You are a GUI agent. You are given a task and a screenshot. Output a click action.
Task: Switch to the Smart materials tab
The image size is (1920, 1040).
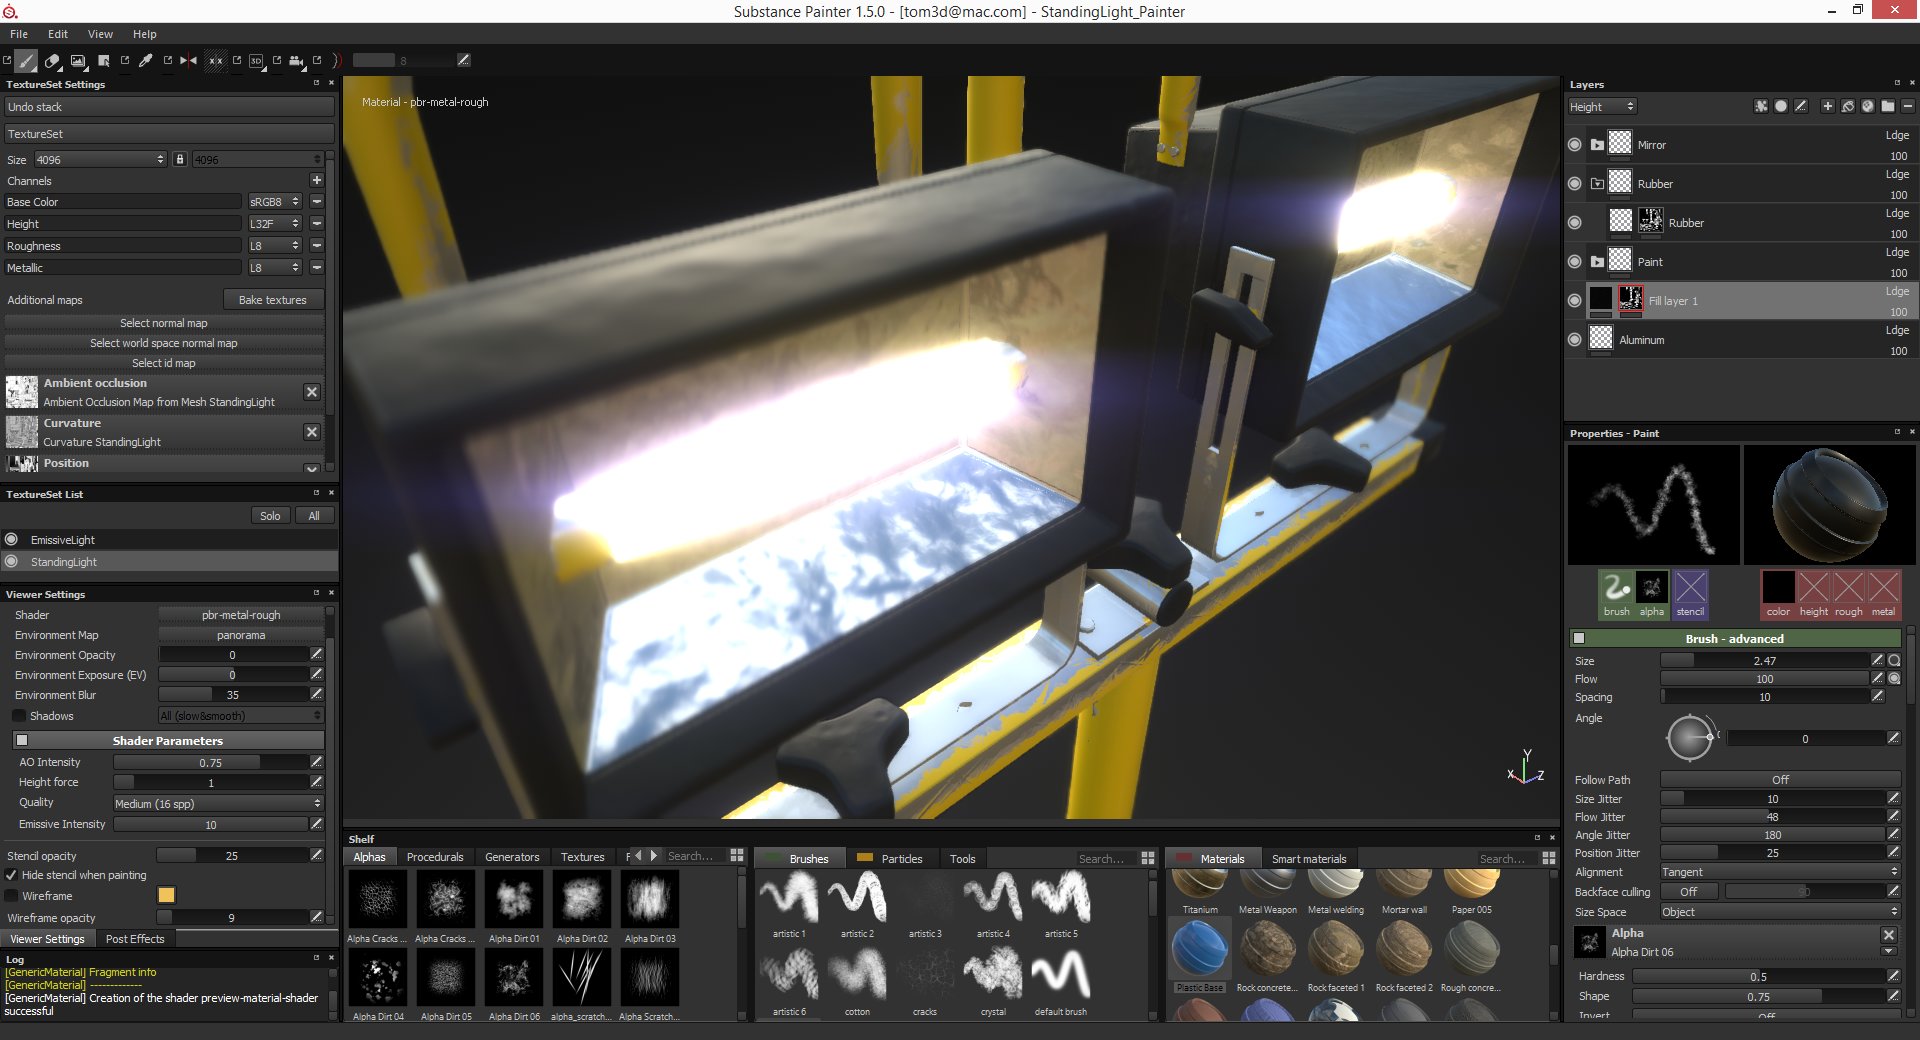click(1309, 858)
